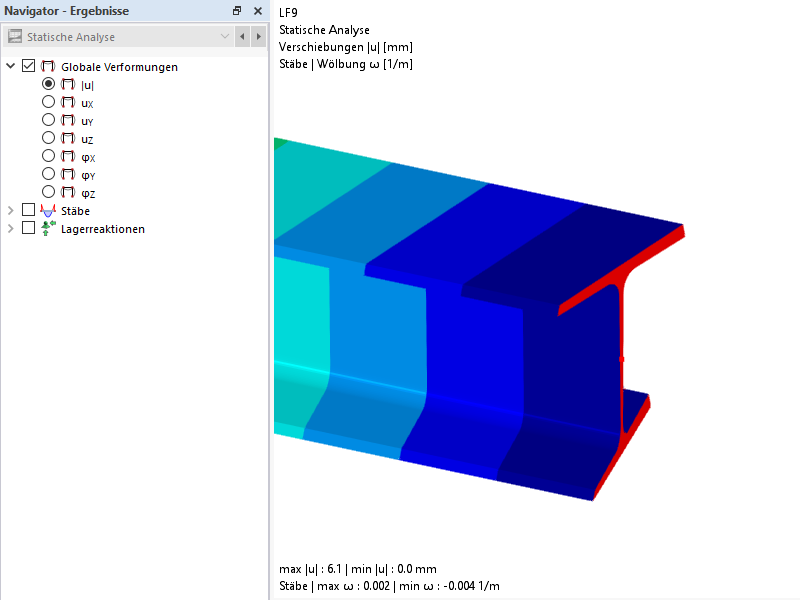The image size is (800, 600).
Task: Click the Lagerreaktionen support reaction icon
Action: [48, 228]
